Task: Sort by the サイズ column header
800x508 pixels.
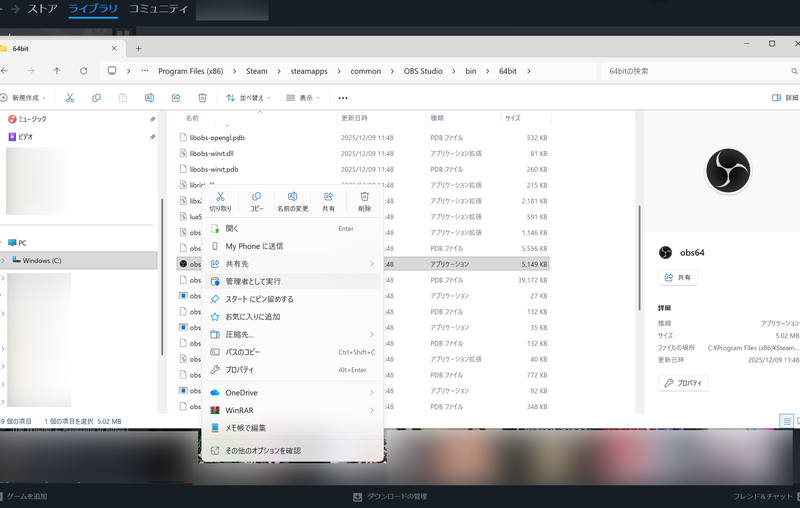Action: point(513,118)
